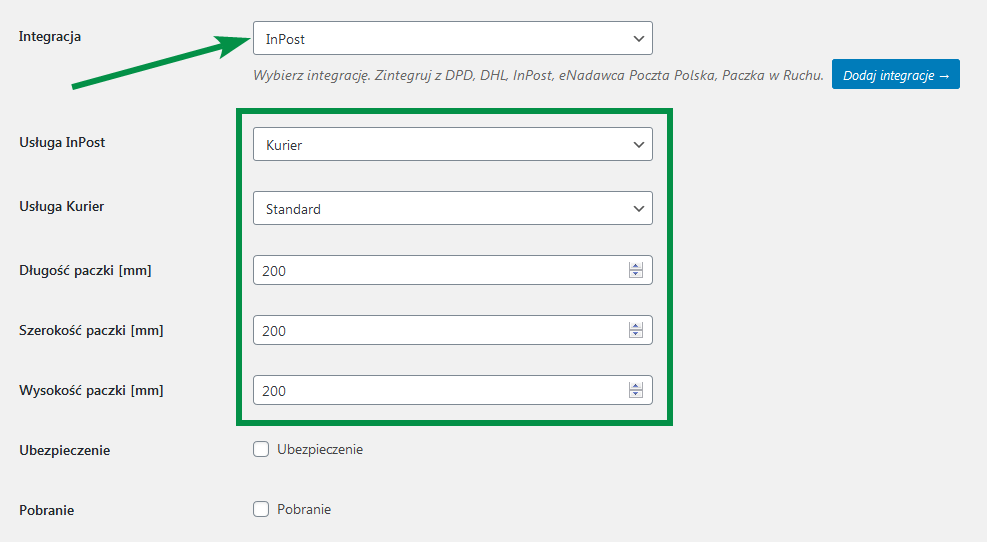Tick the Pobranie checkbox

[261, 509]
